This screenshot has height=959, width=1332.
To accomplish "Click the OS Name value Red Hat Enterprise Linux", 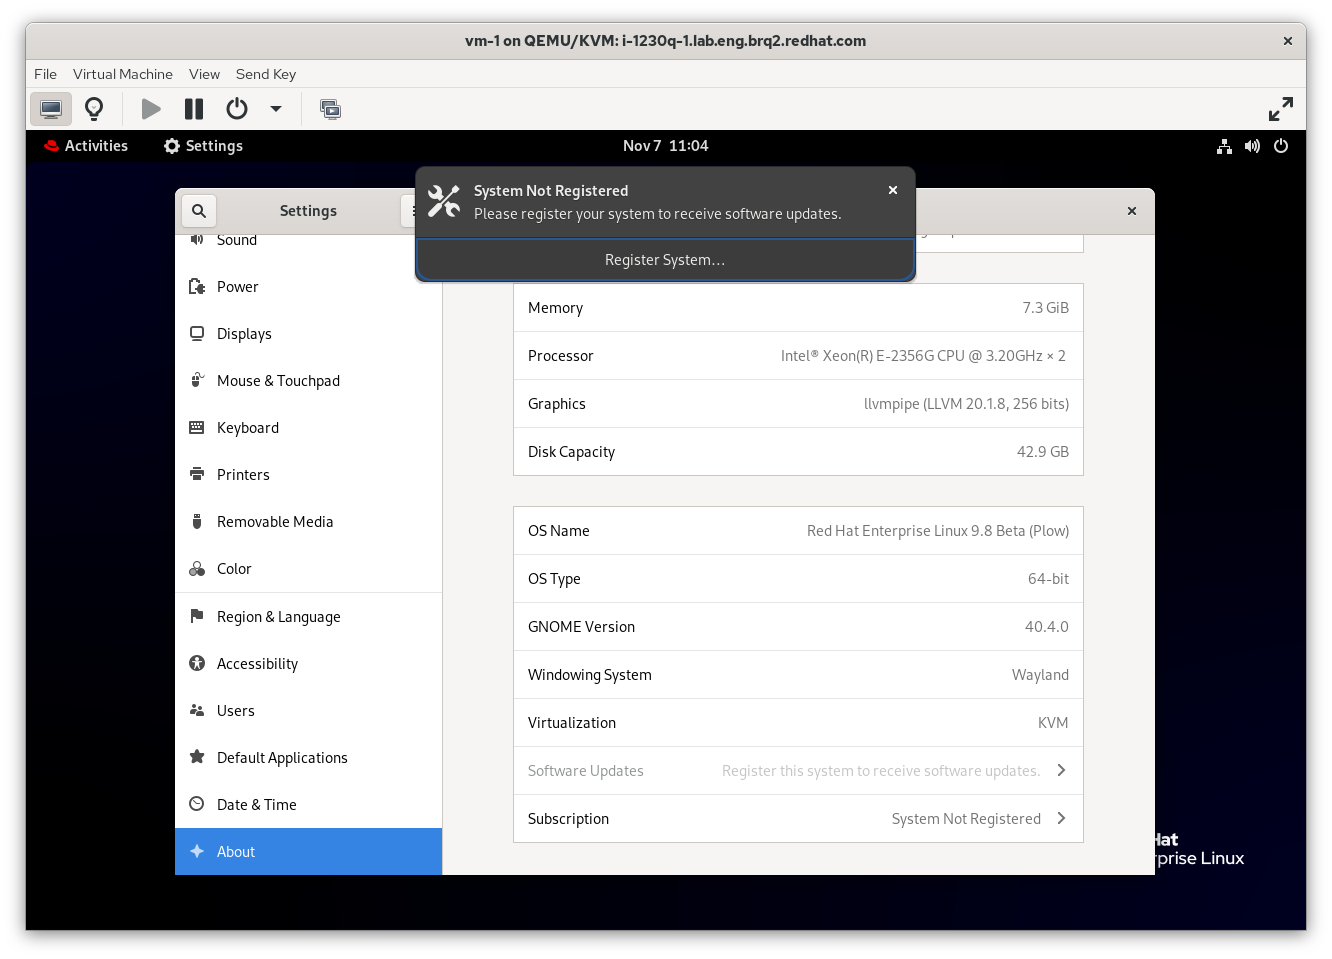I will click(938, 531).
